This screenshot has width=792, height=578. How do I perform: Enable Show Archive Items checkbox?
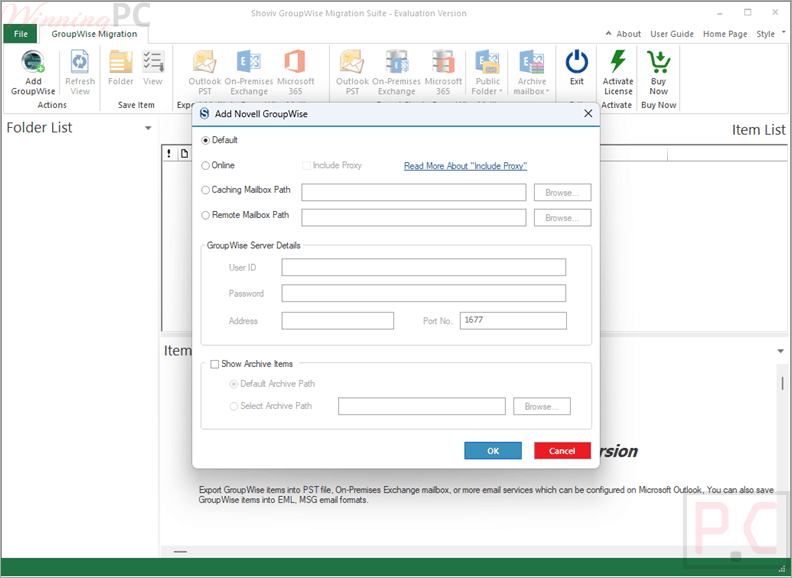[x=215, y=364]
